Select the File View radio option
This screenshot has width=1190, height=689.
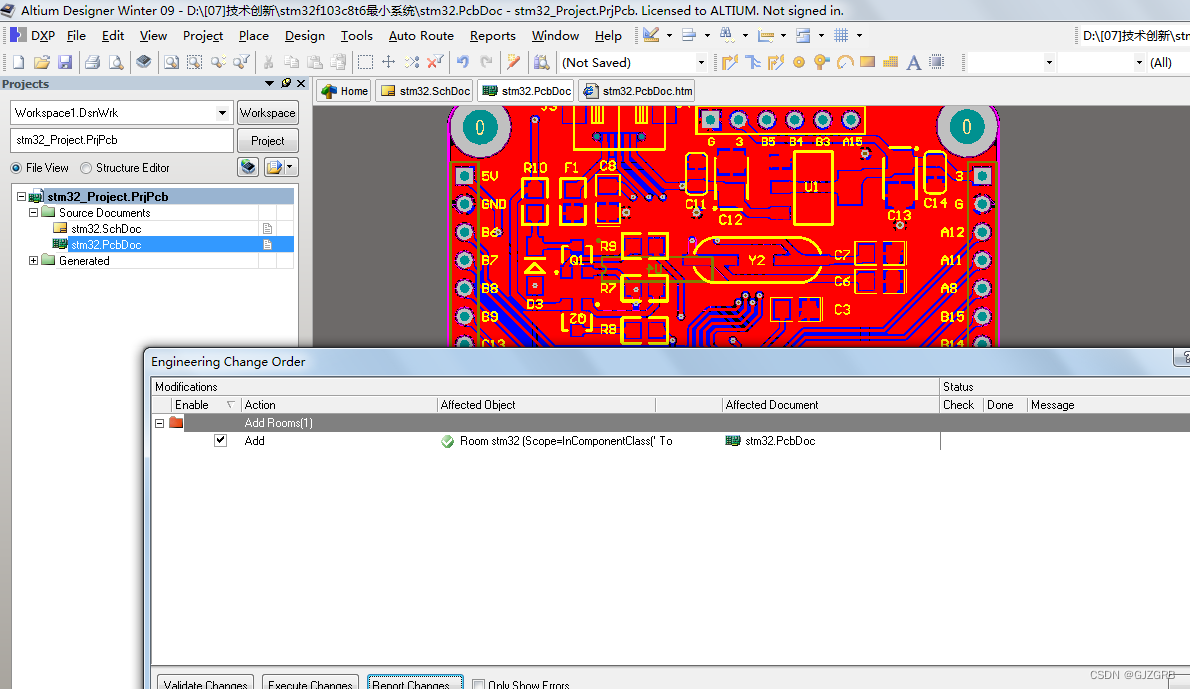click(16, 168)
